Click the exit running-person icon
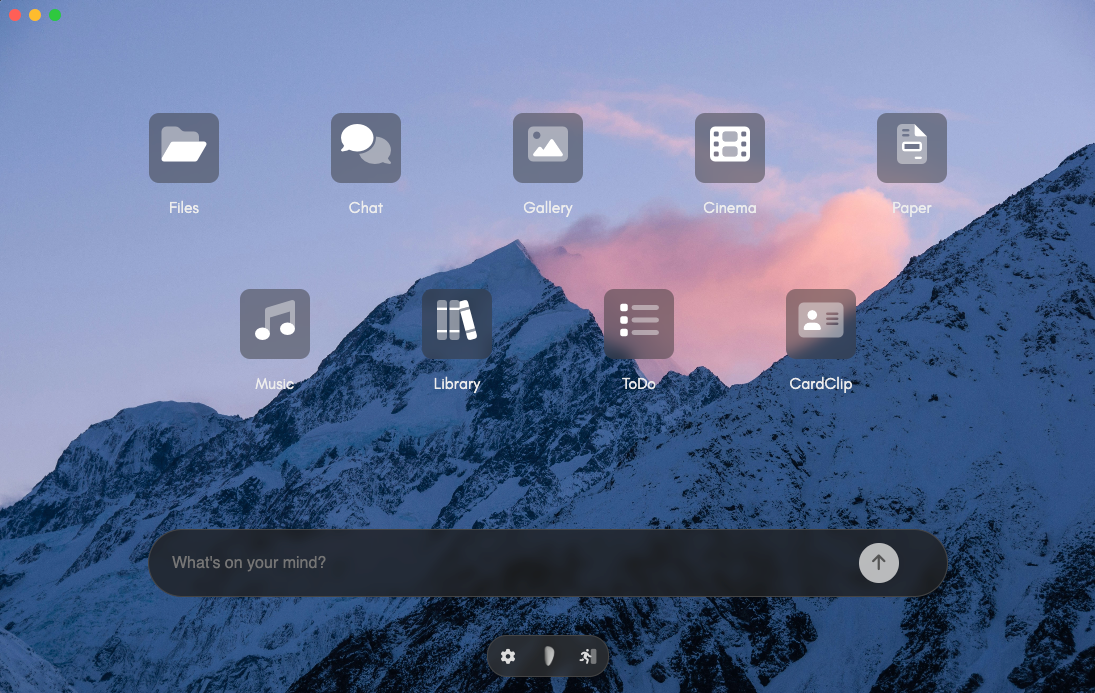Screen dimensions: 1095x693 587,657
